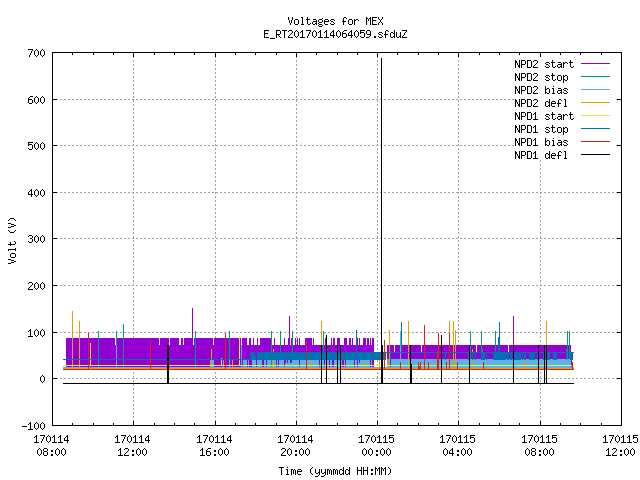Click the E_RT20170114064059.sfduZ file name subtitle
The image size is (640, 480).
[335, 34]
